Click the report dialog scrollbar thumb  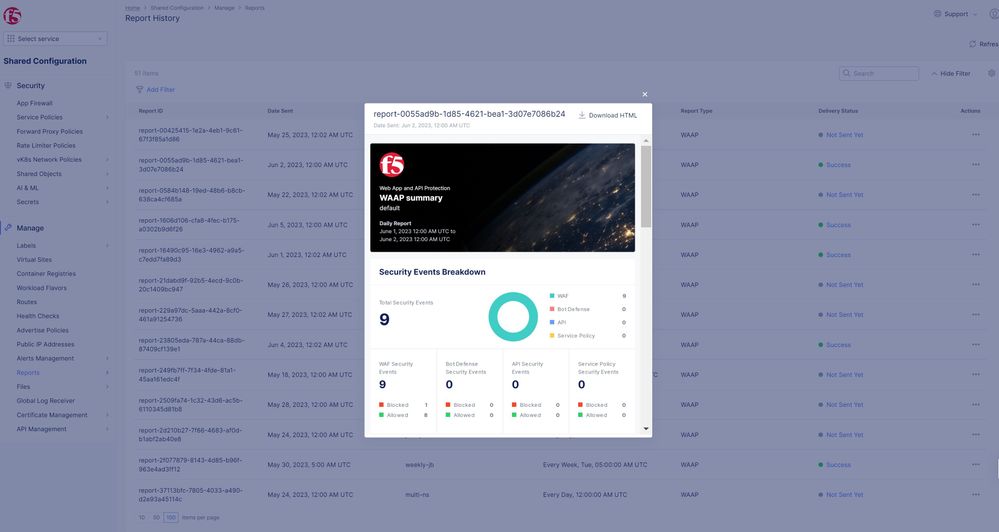point(646,186)
